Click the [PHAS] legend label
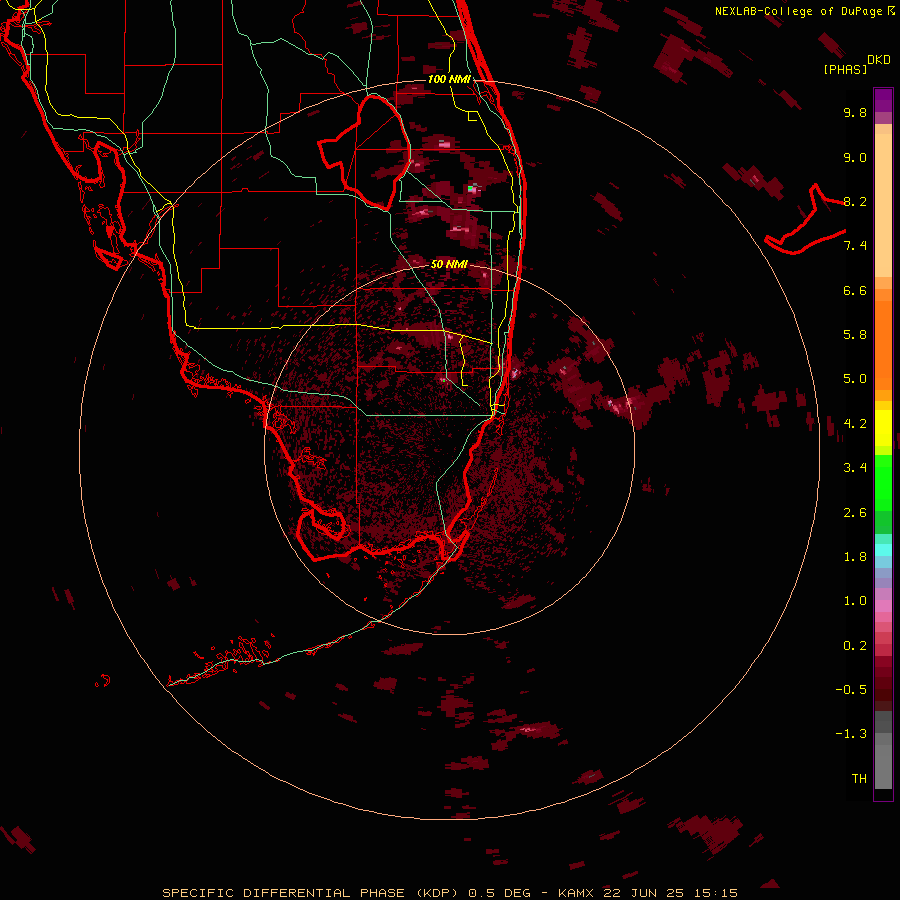 coord(845,69)
